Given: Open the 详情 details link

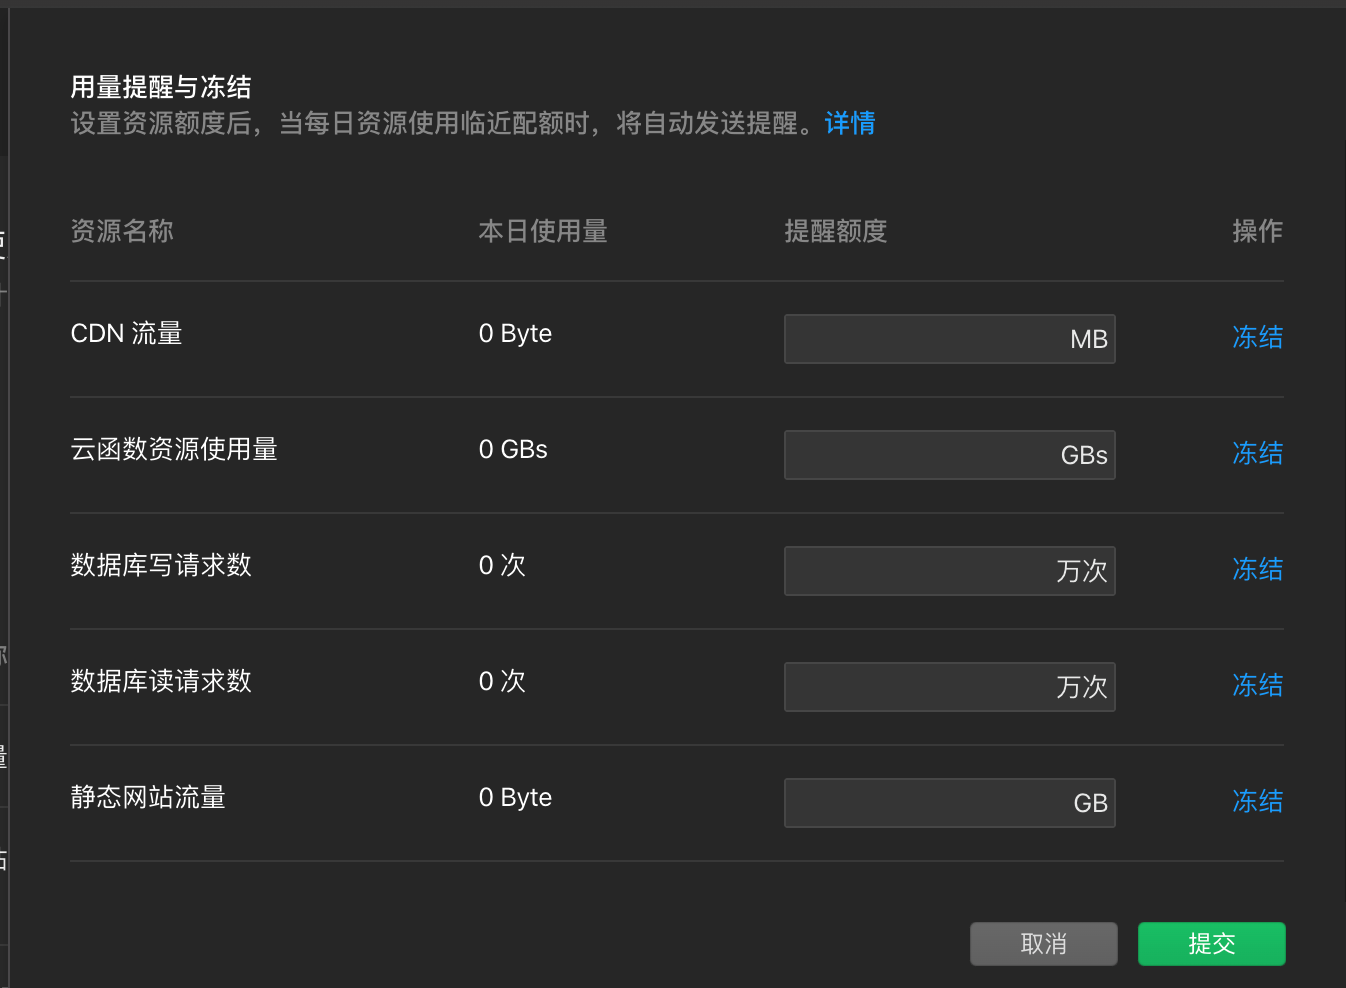Looking at the screenshot, I should [x=850, y=123].
